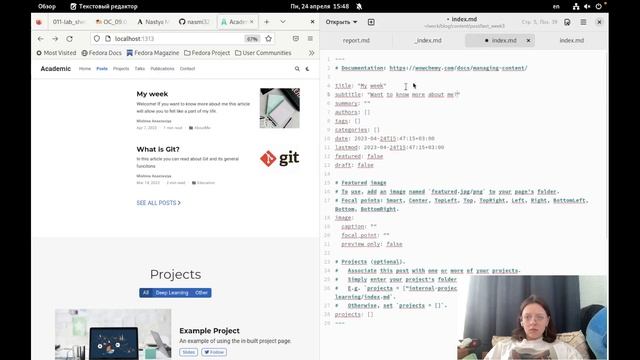Click the 67% zoom level indicator
This screenshot has height=360, width=640.
tap(252, 39)
